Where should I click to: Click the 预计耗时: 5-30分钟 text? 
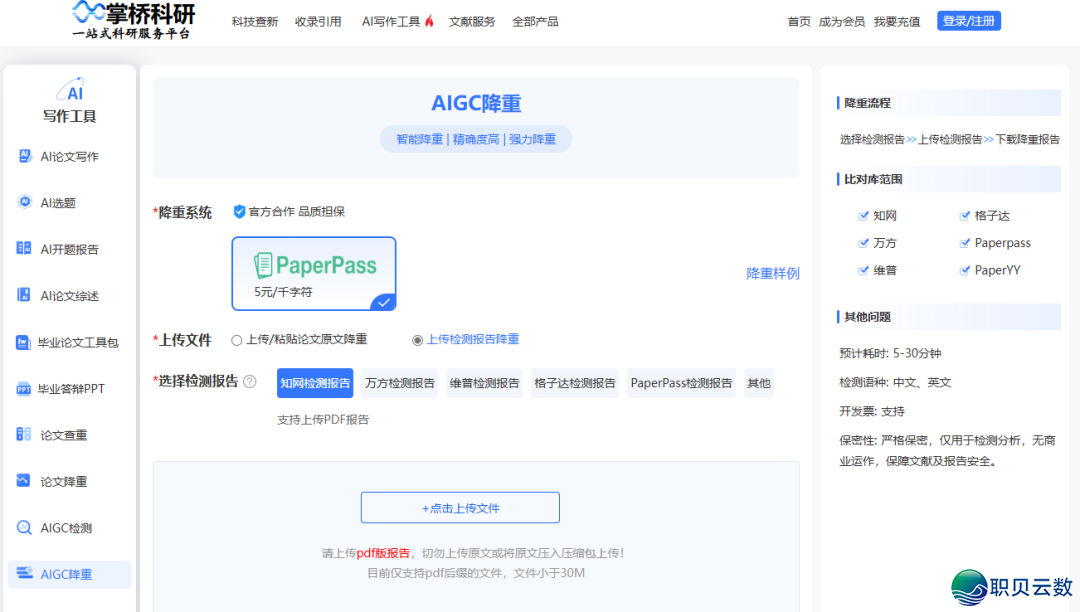pos(890,353)
